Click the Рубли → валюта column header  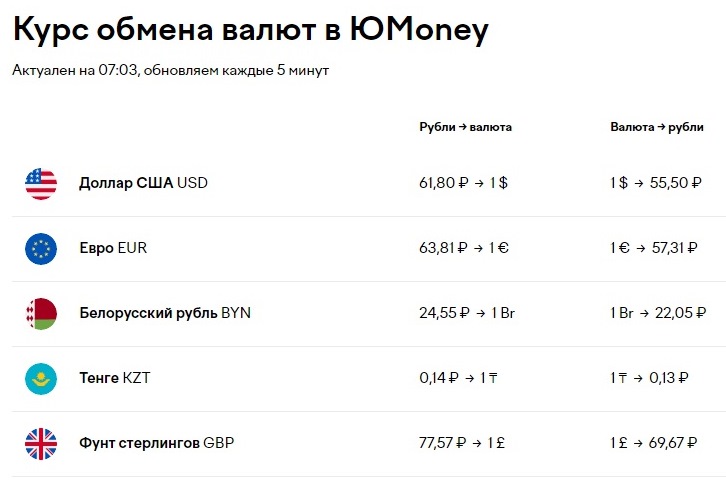click(465, 127)
